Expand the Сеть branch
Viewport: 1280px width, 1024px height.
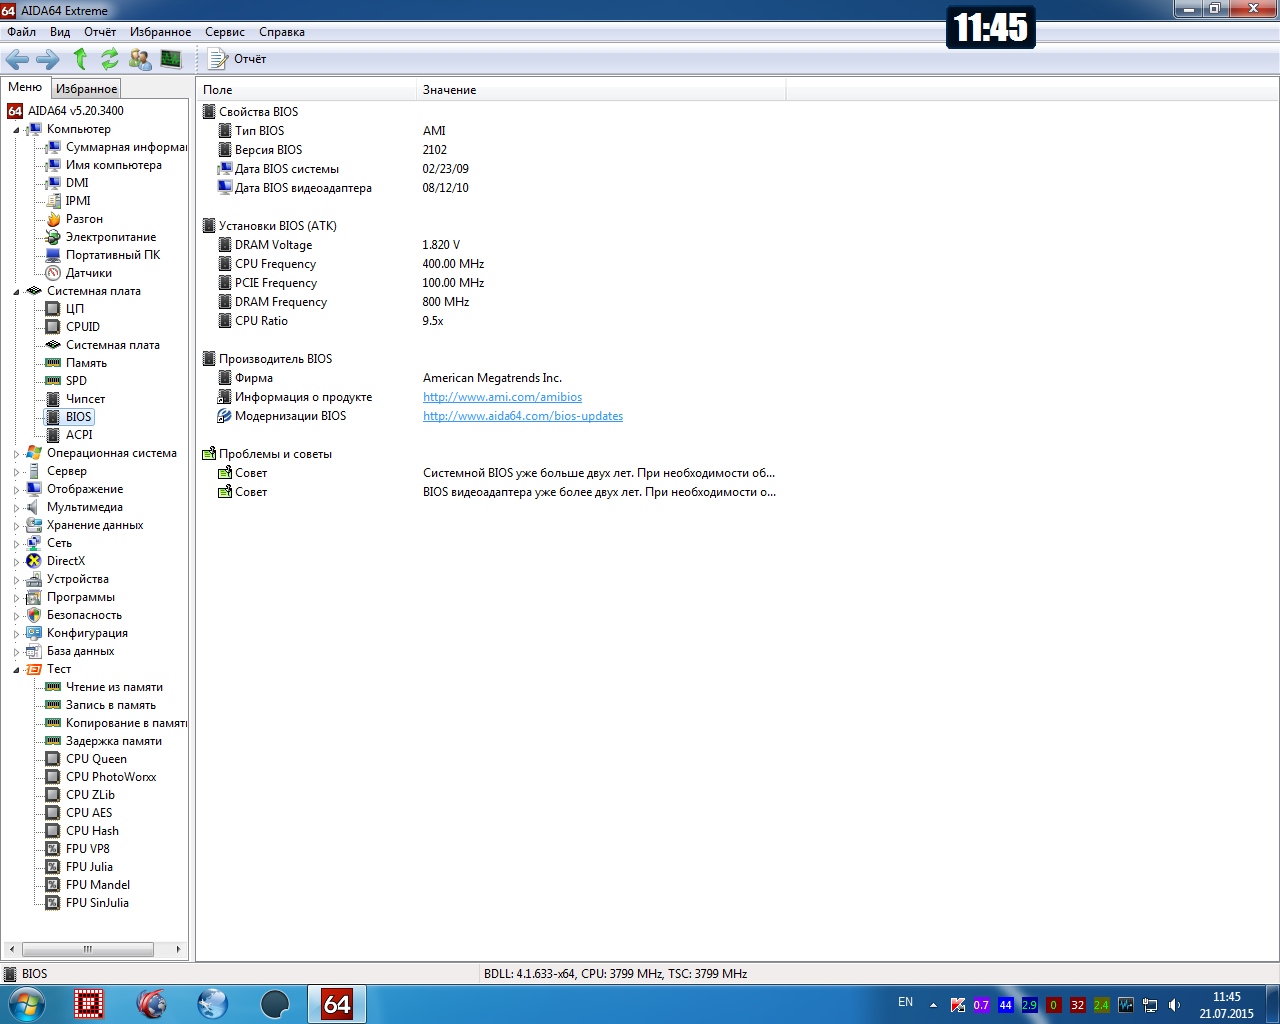(16, 544)
